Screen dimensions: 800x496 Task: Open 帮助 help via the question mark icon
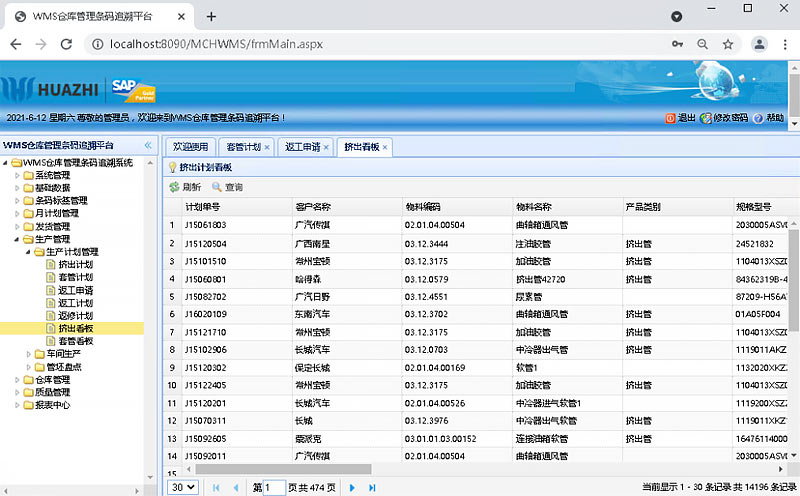coord(759,118)
